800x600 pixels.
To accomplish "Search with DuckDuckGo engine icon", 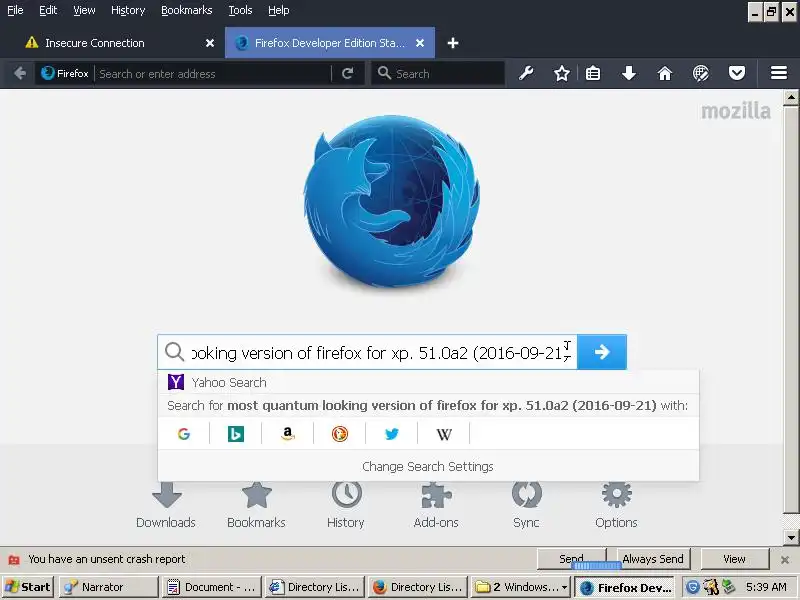I will click(340, 434).
